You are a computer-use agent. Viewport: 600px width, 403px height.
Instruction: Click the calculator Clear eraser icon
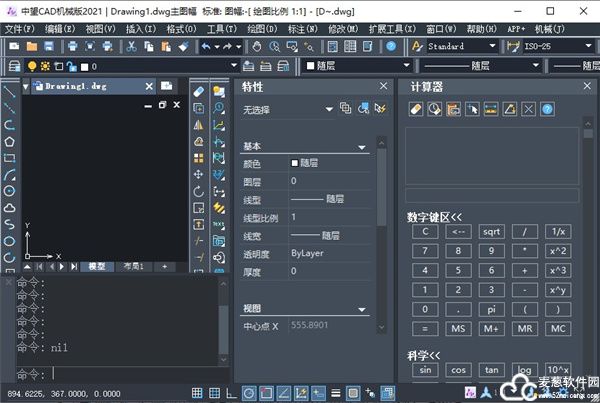[x=416, y=109]
